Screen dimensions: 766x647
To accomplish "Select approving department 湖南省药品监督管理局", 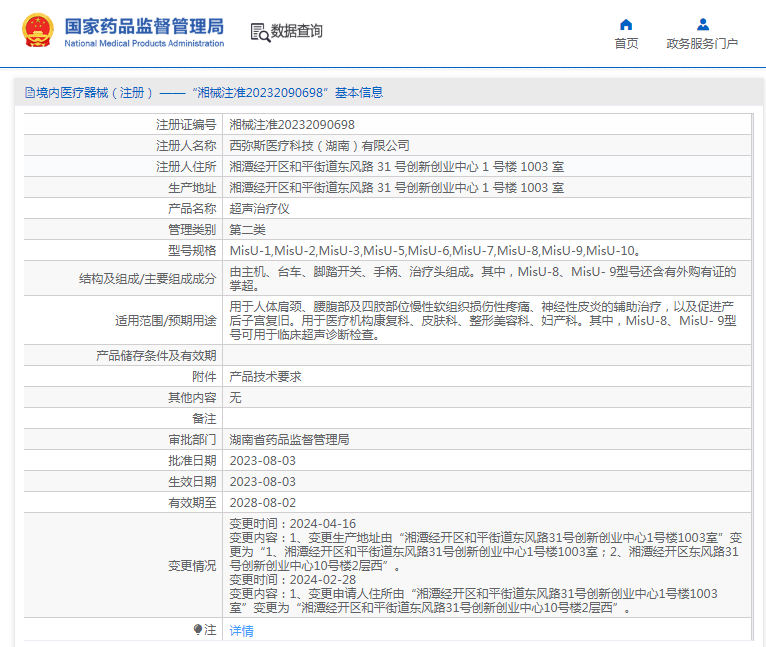I will click(289, 440).
